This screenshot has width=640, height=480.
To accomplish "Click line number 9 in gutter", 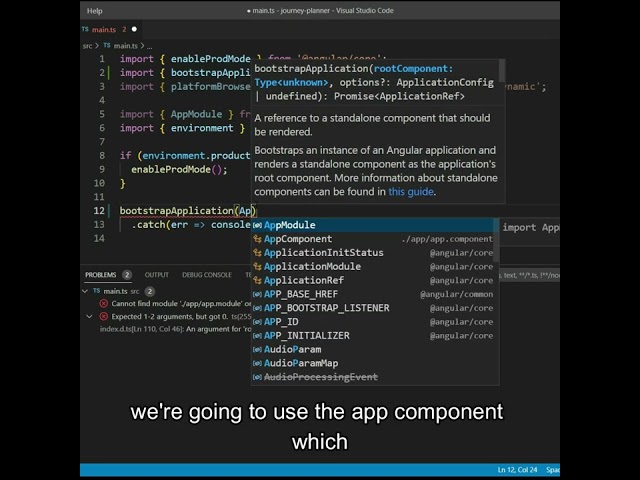I will click(x=102, y=169).
